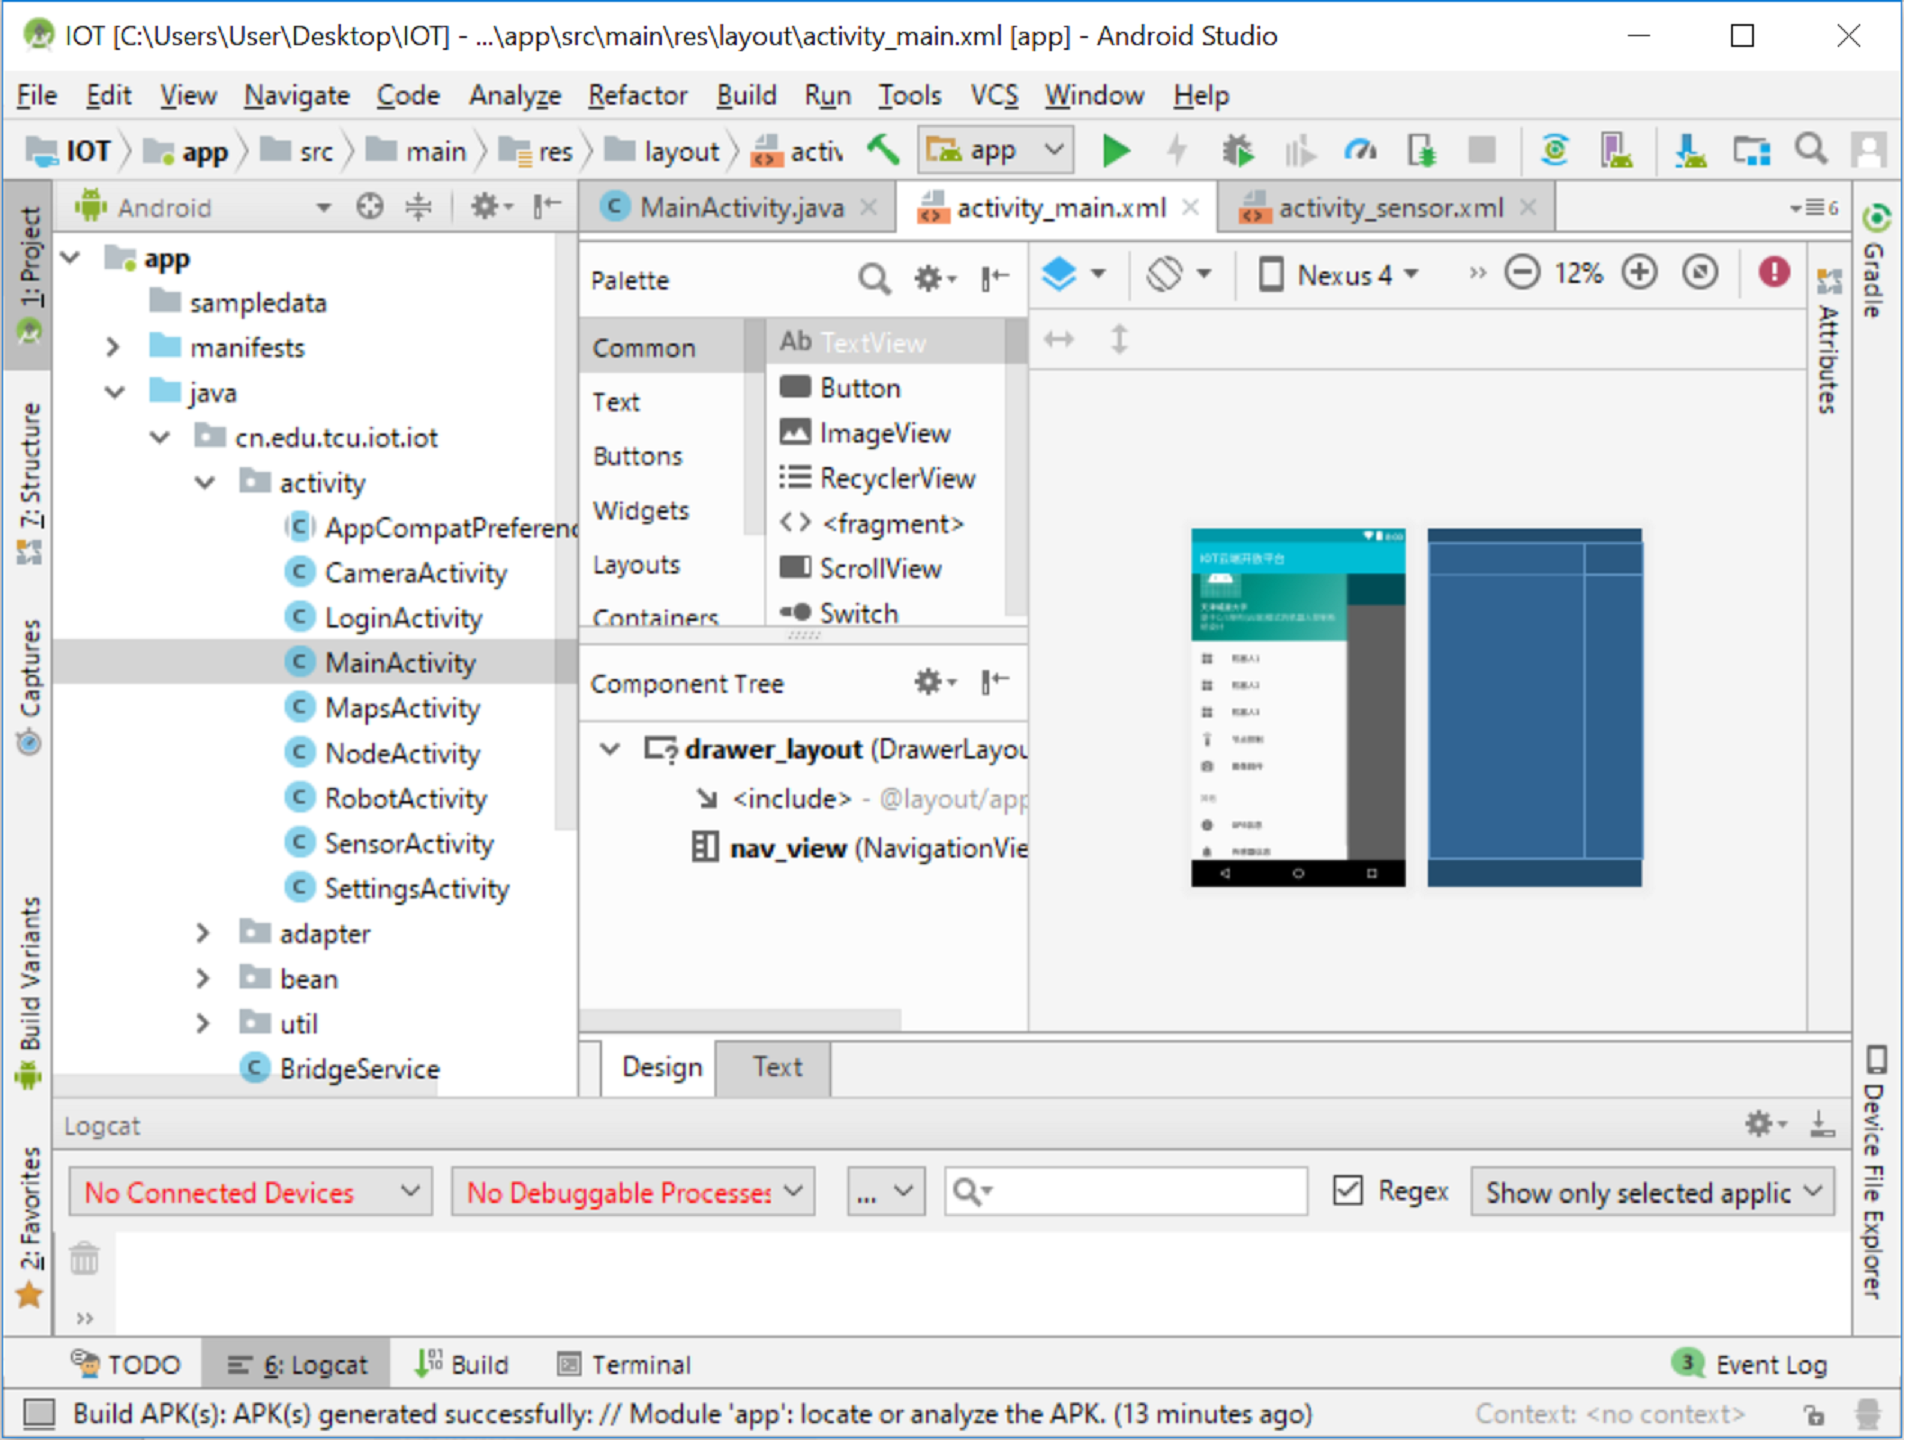Click Logcat scroll to end download icon

[1822, 1124]
